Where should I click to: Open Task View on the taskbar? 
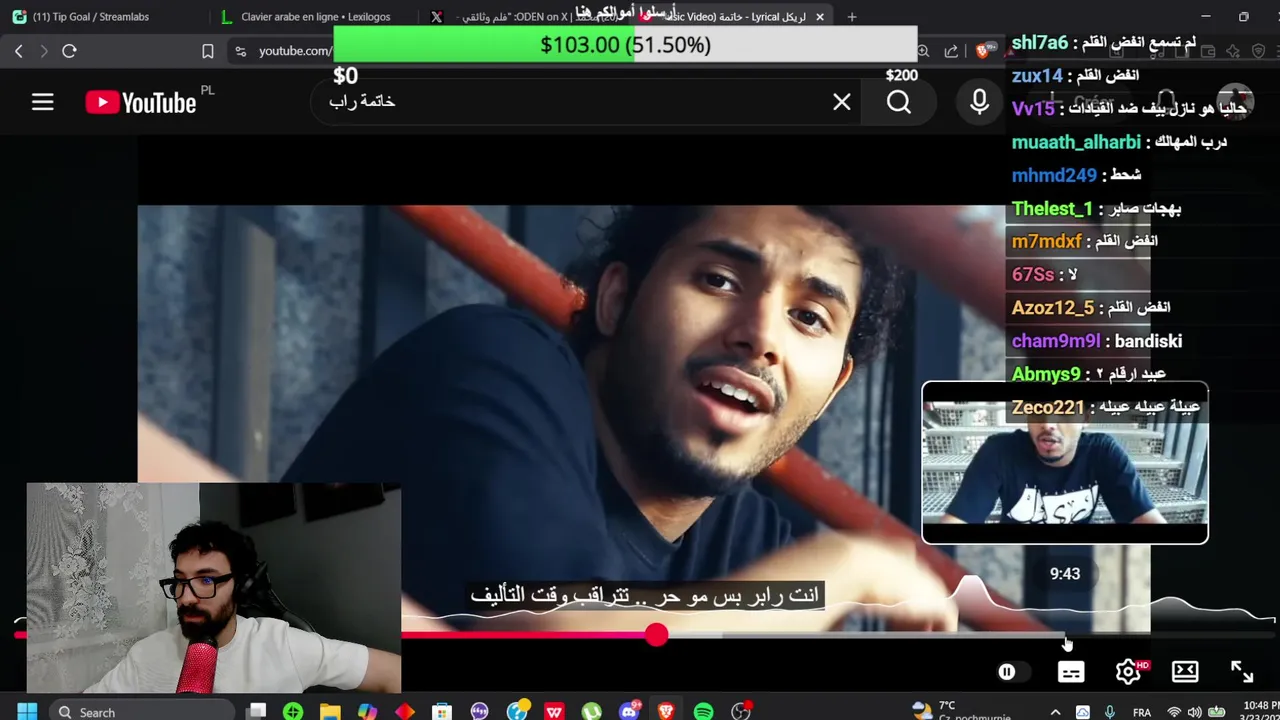[x=257, y=712]
